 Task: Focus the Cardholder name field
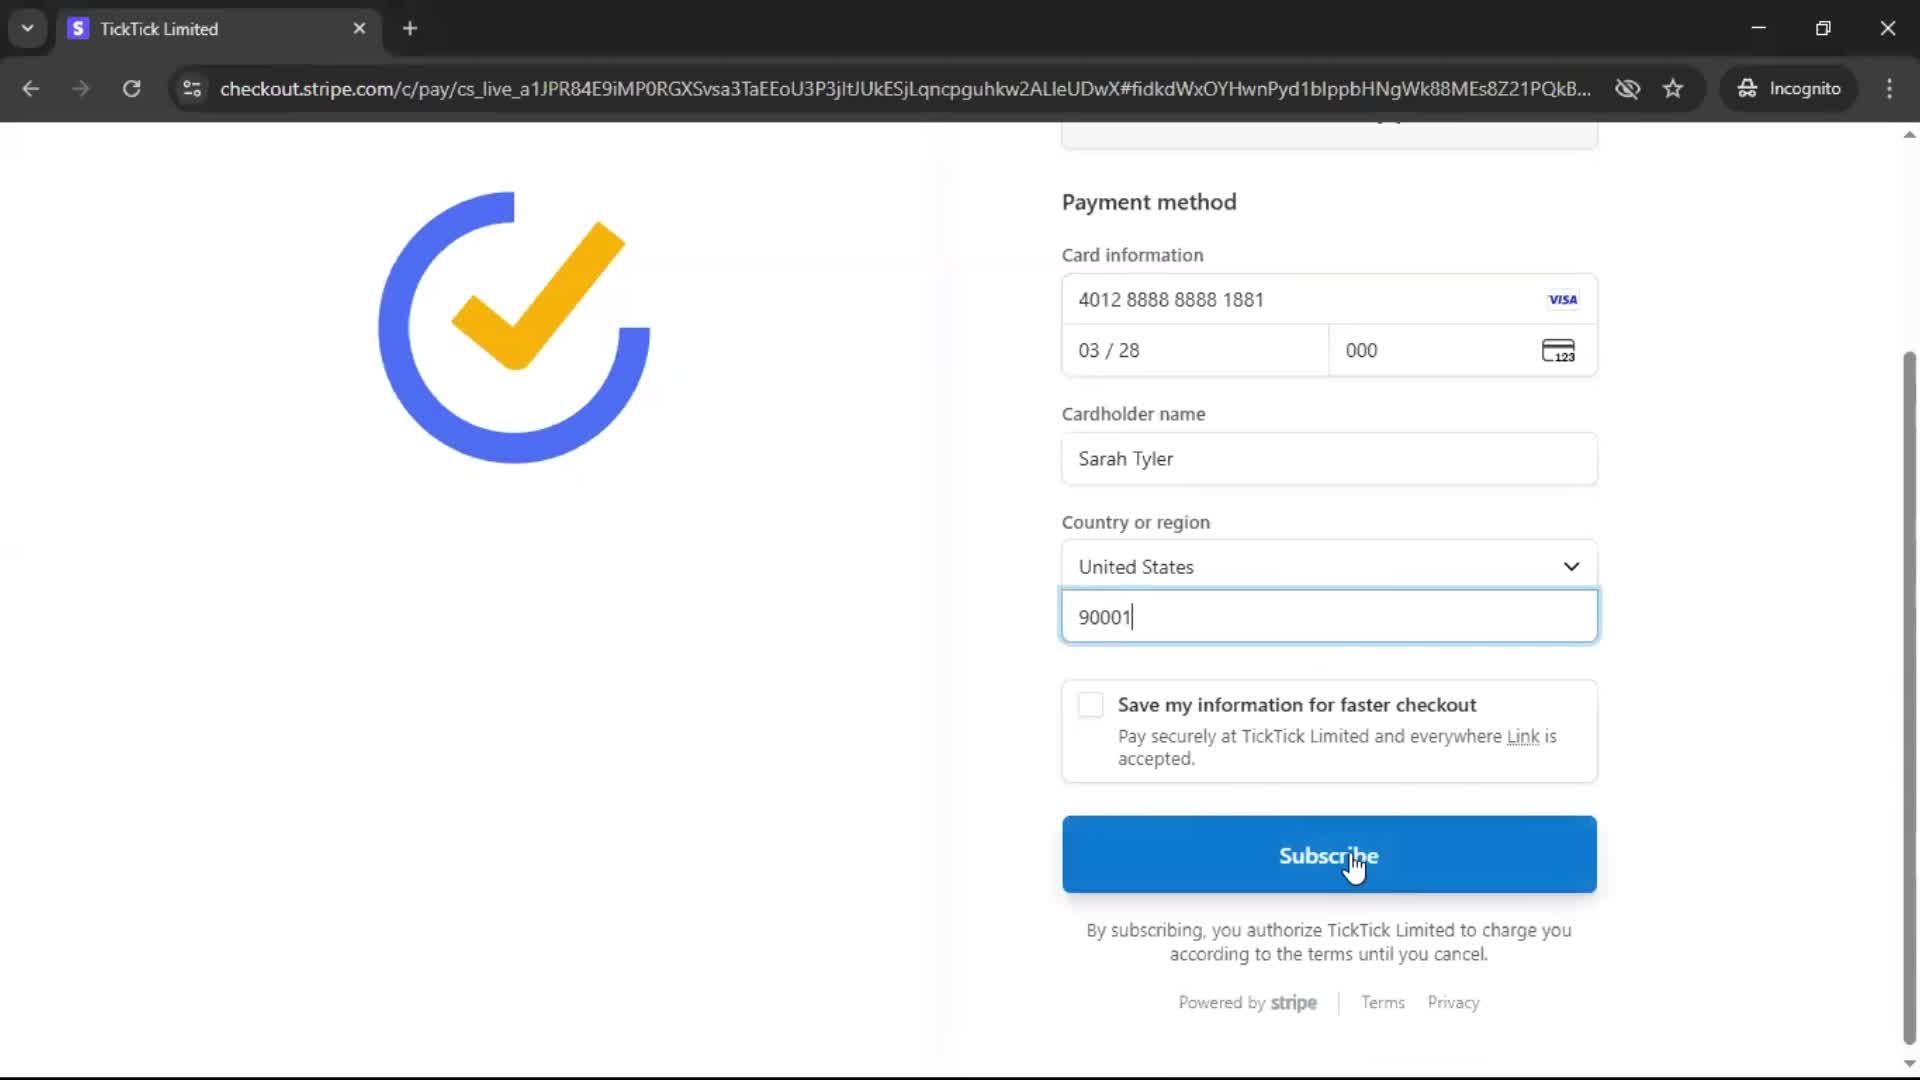pos(1328,459)
